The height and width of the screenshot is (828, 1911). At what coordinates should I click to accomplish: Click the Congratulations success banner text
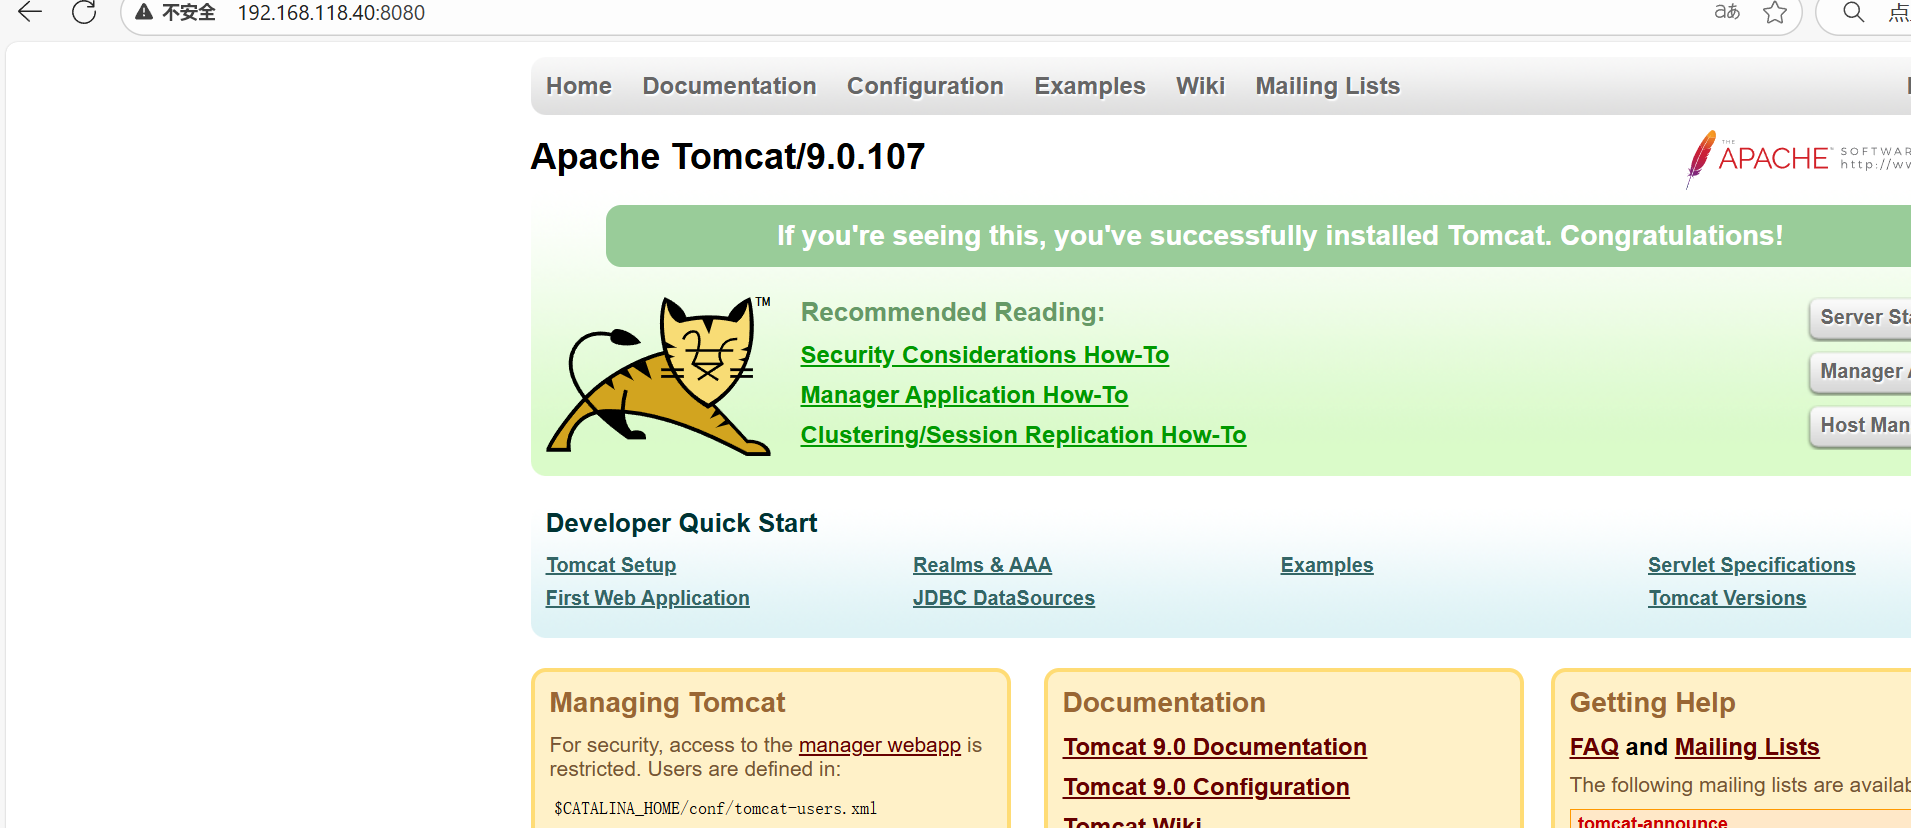1280,236
